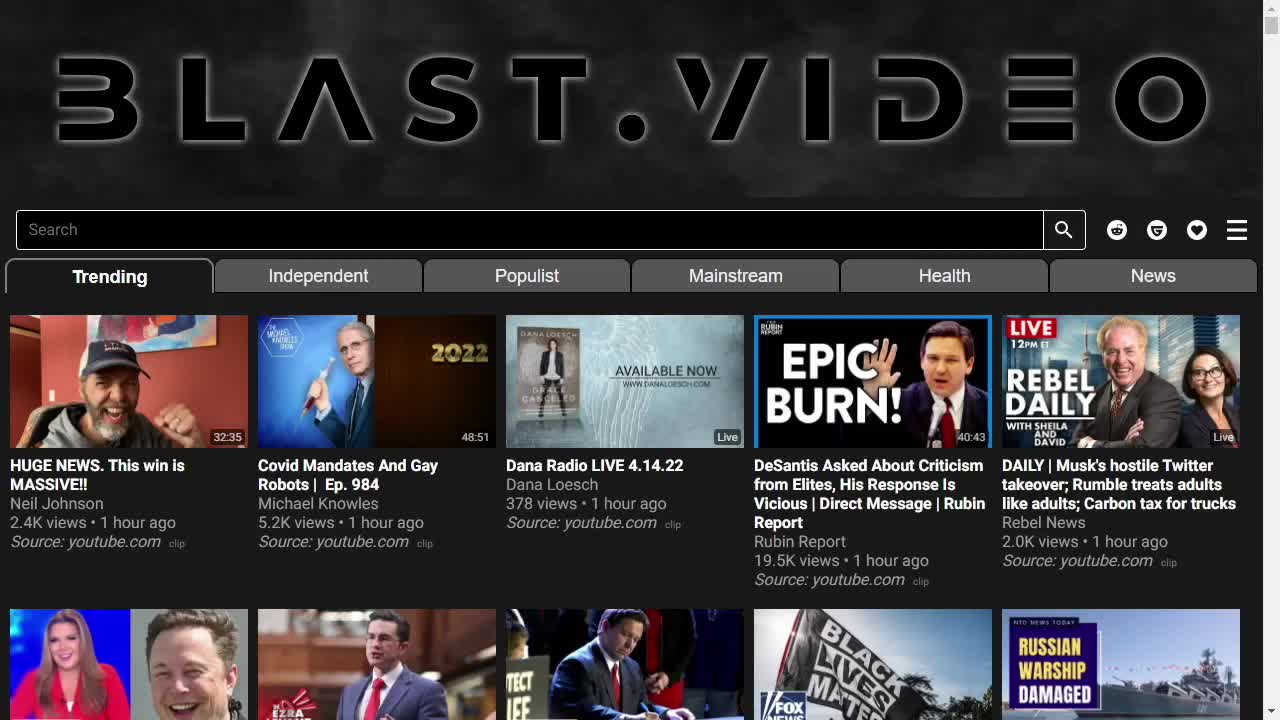
Task: Open the Rebel Daily live thumbnail
Action: (1121, 382)
